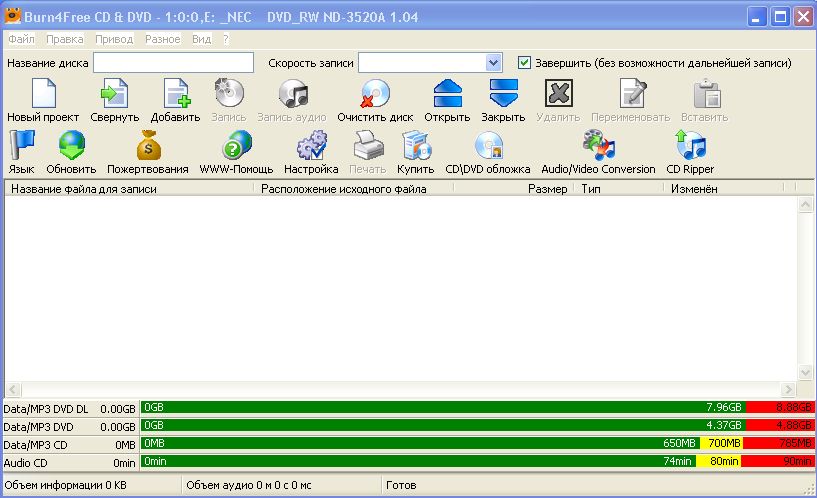The height and width of the screenshot is (498, 817).
Task: Click the horizontal scrollbar left arrow
Action: [x=13, y=389]
